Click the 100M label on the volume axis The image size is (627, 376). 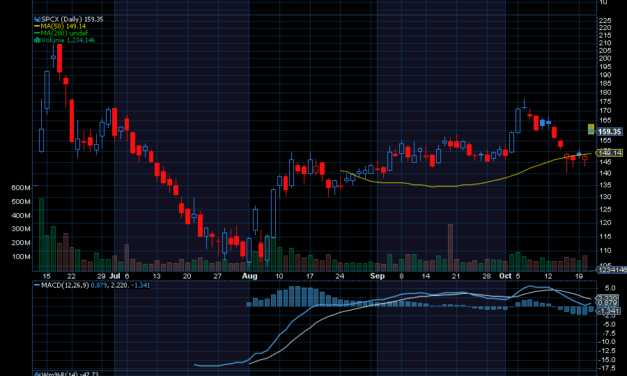click(21, 256)
